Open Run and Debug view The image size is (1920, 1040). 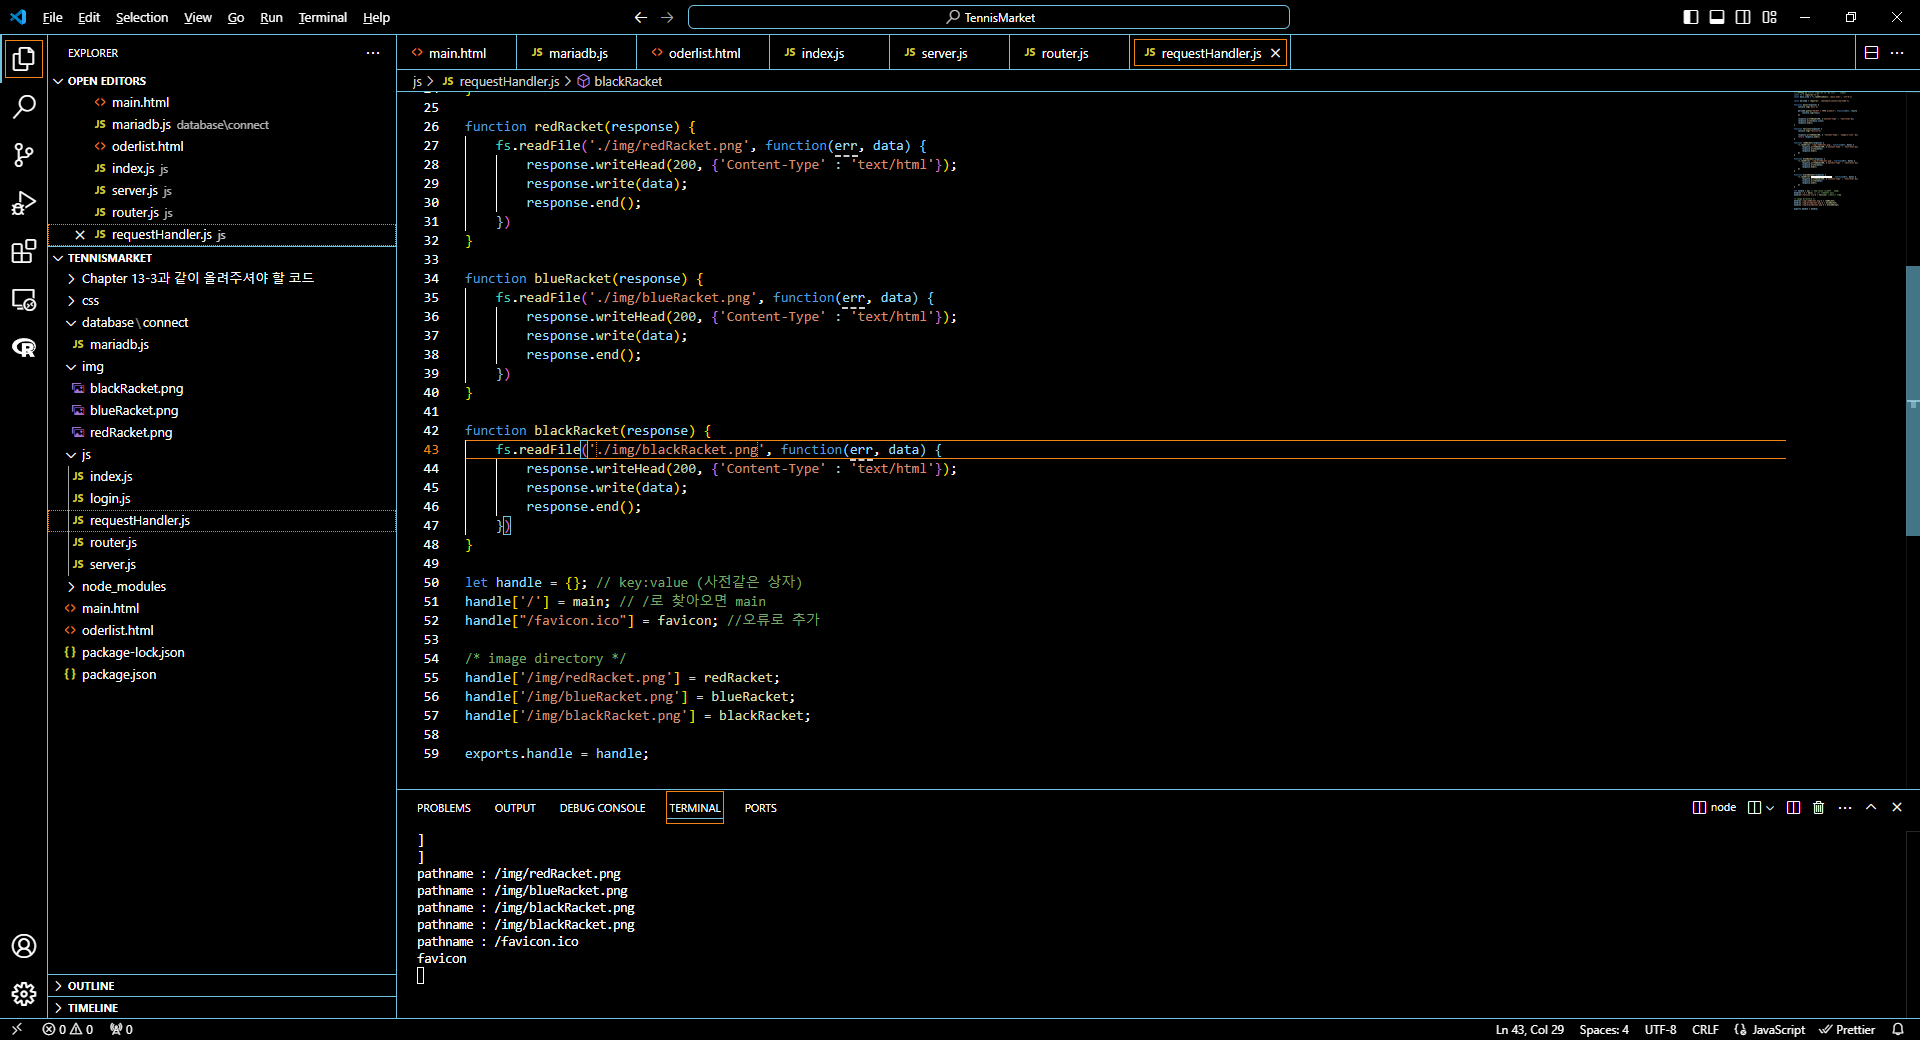(24, 203)
